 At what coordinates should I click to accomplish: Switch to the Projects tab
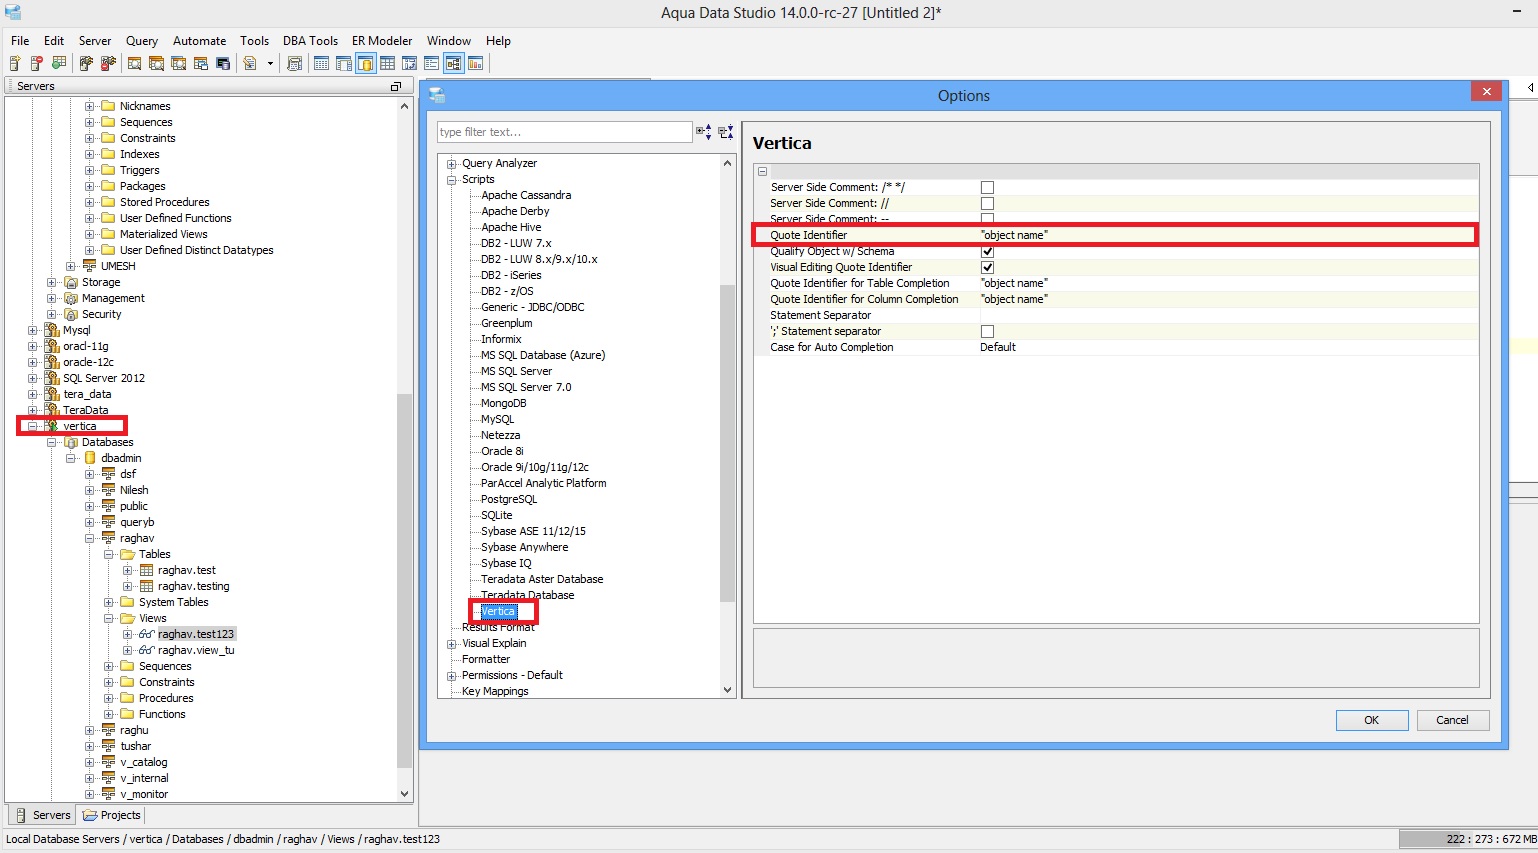pos(112,815)
